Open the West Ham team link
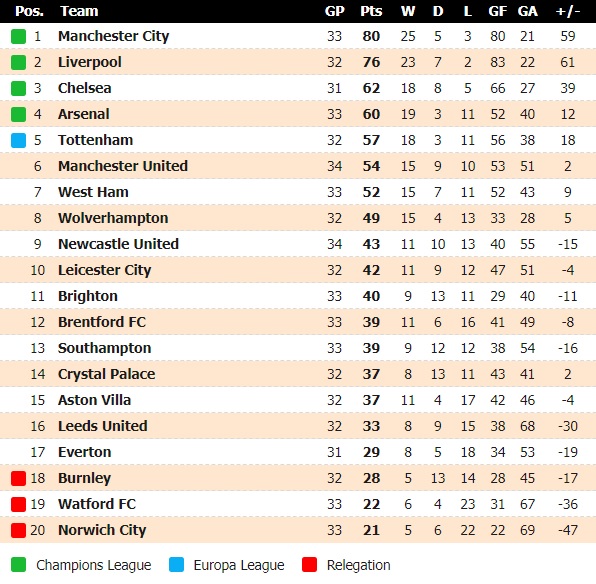The height and width of the screenshot is (584, 596). click(x=93, y=192)
